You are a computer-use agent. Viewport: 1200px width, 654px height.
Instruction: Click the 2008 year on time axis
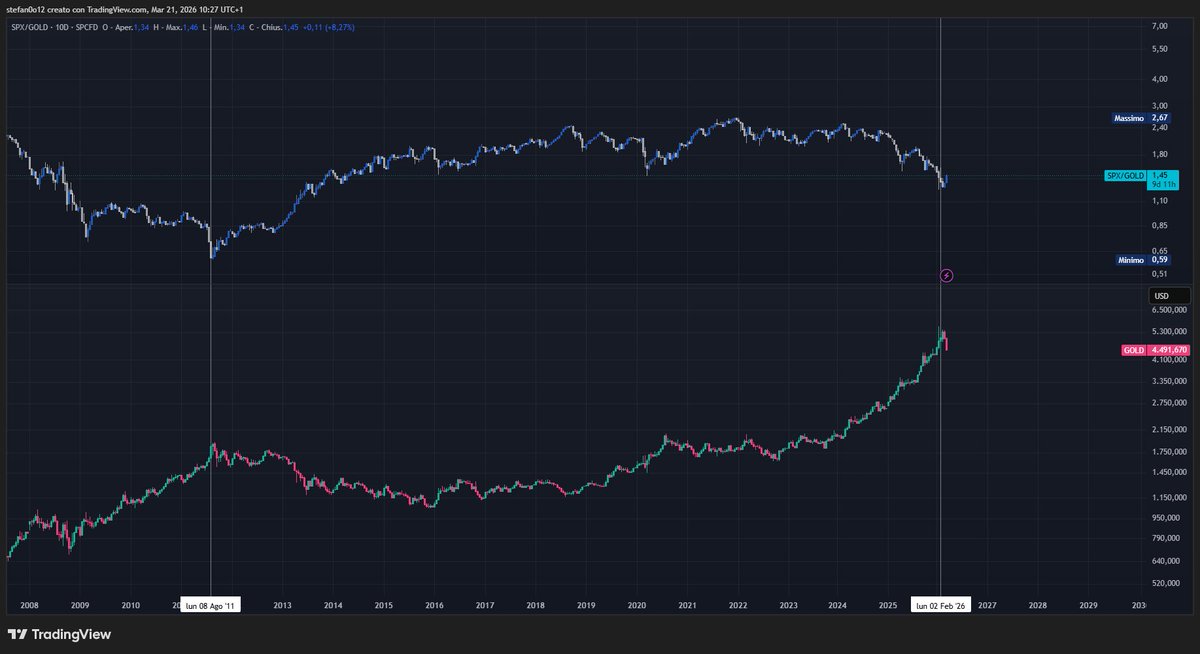click(28, 605)
